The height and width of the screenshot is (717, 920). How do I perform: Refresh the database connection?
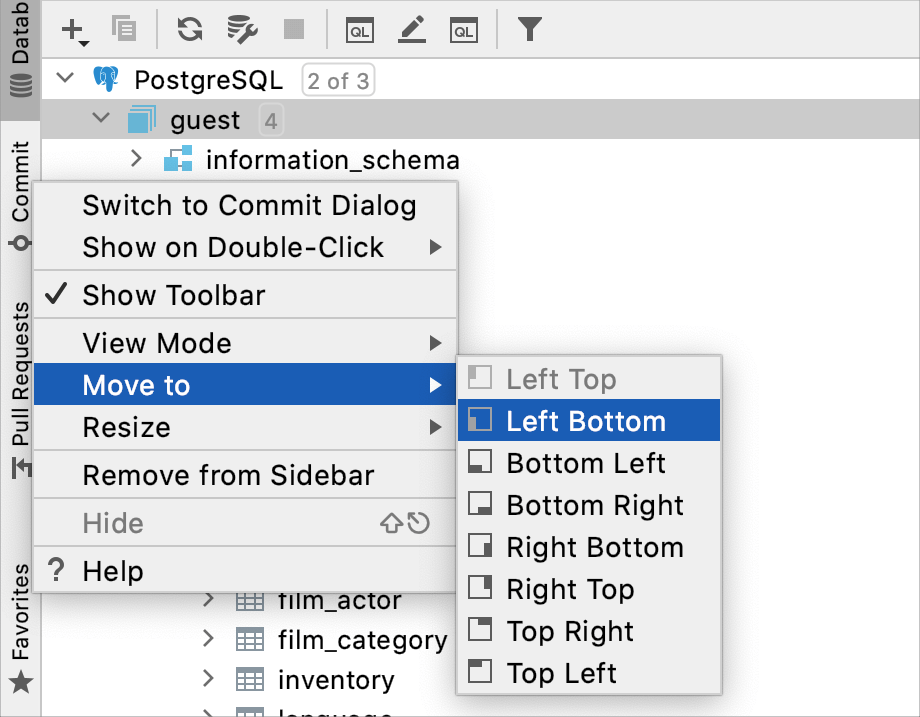[189, 30]
